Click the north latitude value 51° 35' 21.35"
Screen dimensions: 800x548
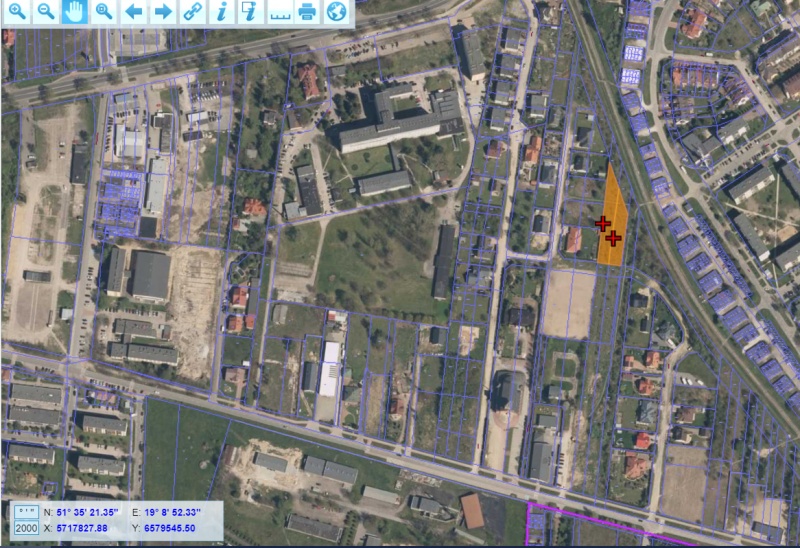(87, 512)
